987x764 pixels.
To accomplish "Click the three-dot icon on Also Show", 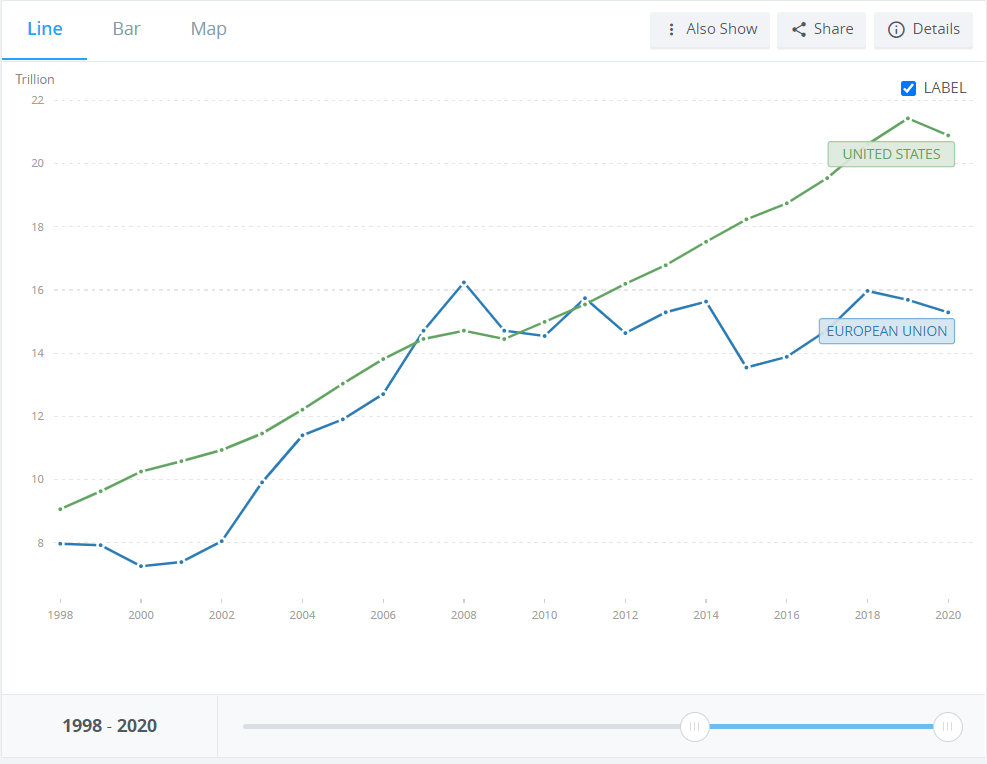I will (x=671, y=30).
